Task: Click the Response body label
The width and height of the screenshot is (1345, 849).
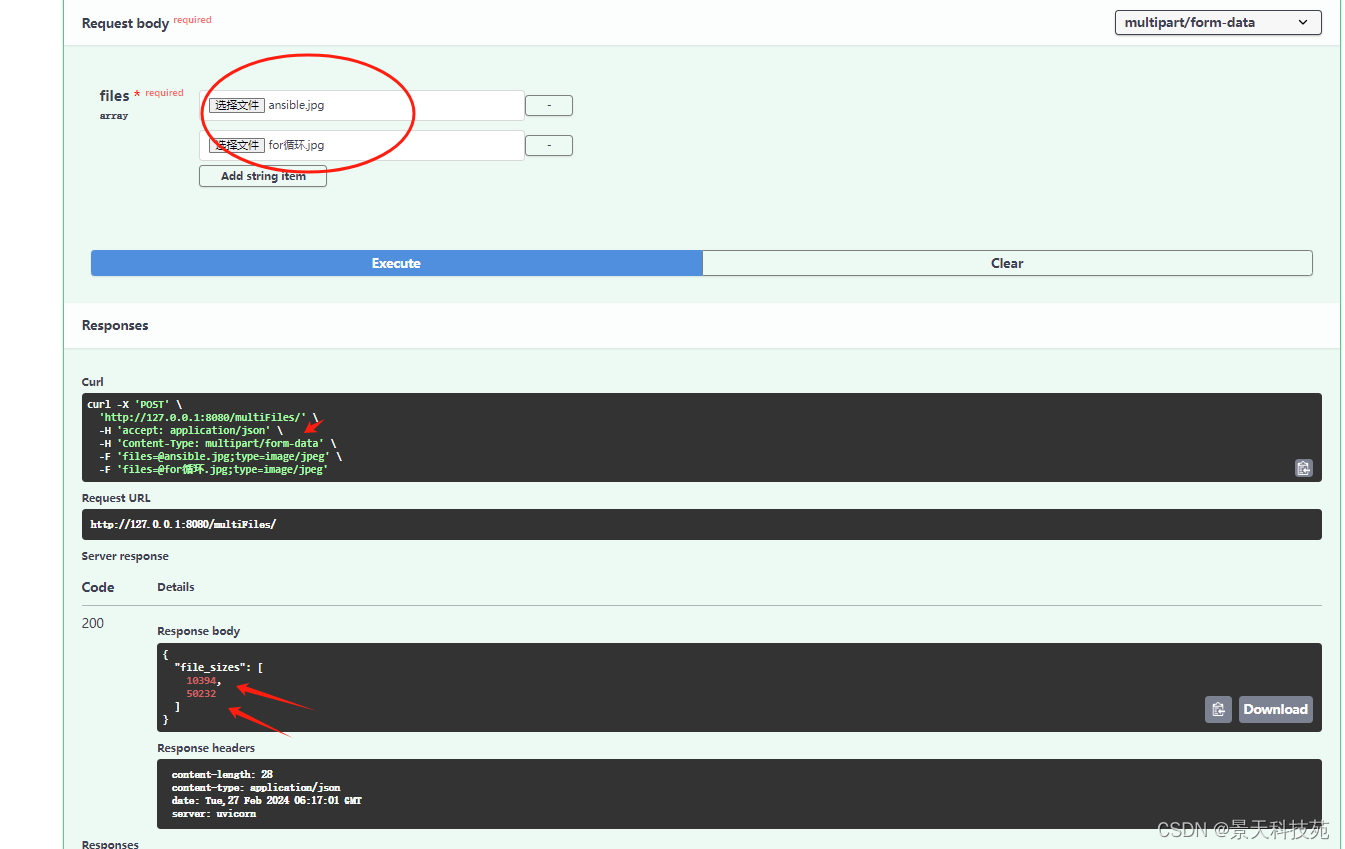Action: 199,631
